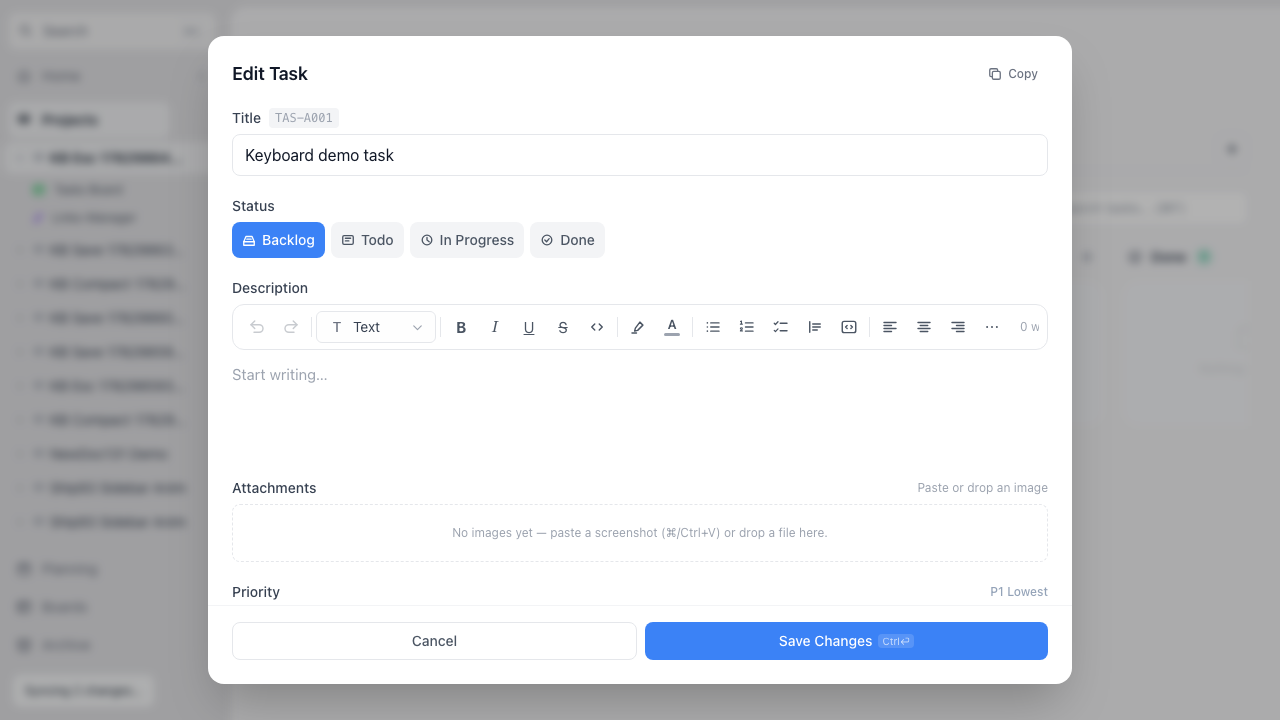1280x720 pixels.
Task: Click the task Title input field
Action: 640,155
